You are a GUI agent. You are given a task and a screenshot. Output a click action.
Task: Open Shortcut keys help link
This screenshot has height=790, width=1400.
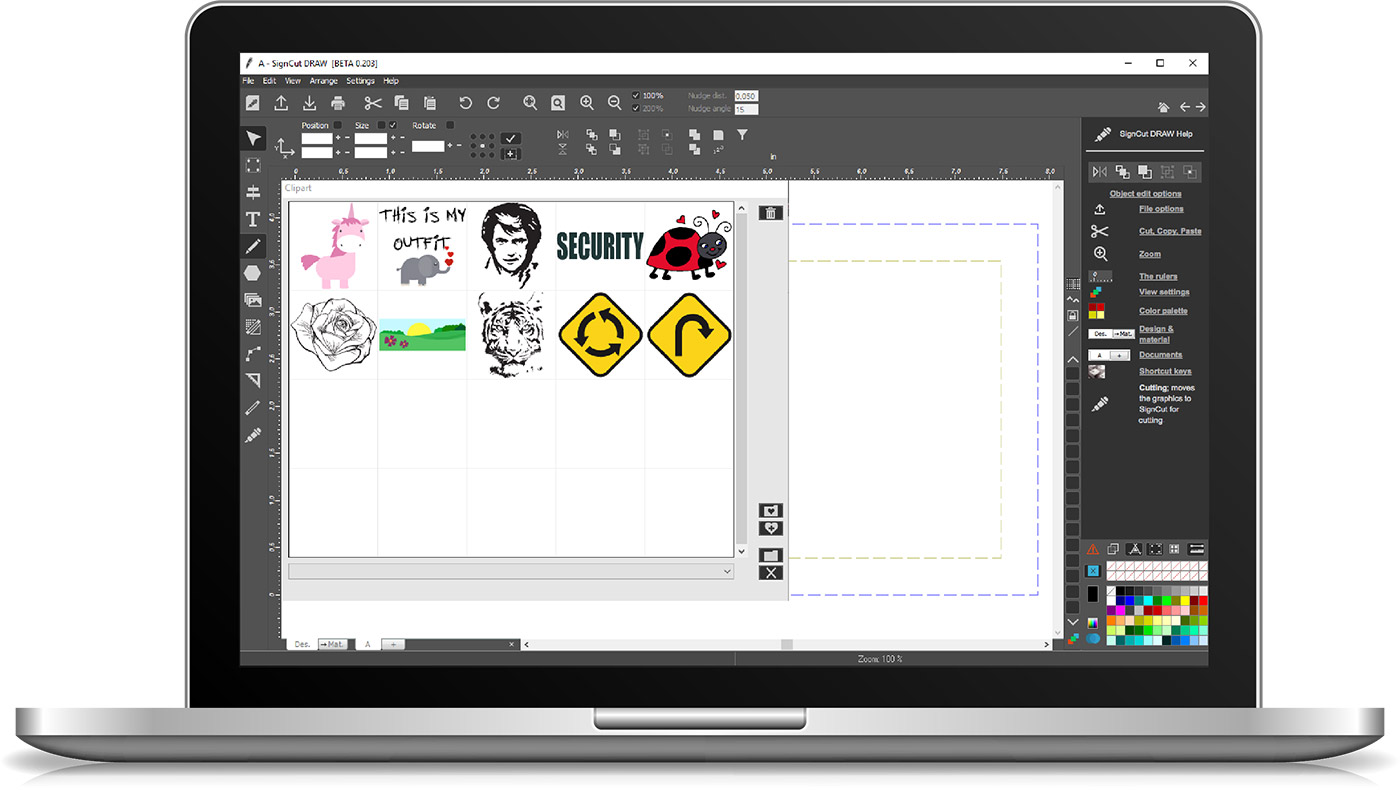tap(1165, 371)
